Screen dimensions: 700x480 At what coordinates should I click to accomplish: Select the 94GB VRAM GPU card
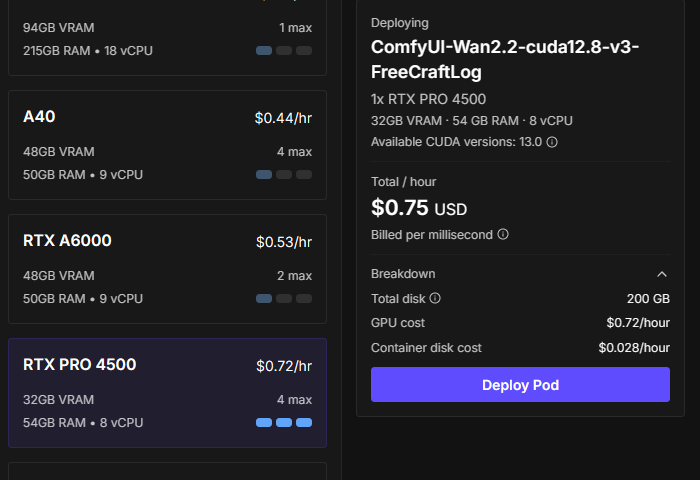pos(167,38)
